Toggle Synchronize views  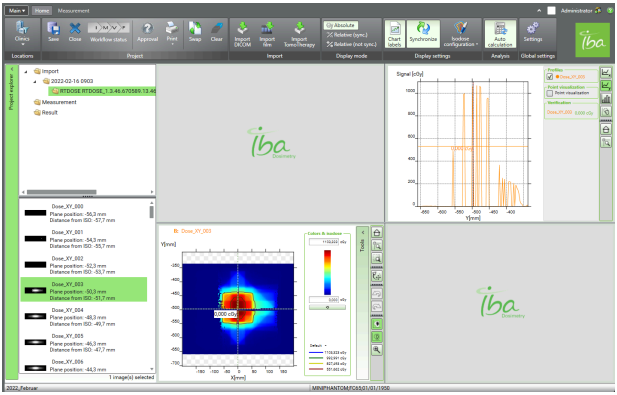pos(423,34)
